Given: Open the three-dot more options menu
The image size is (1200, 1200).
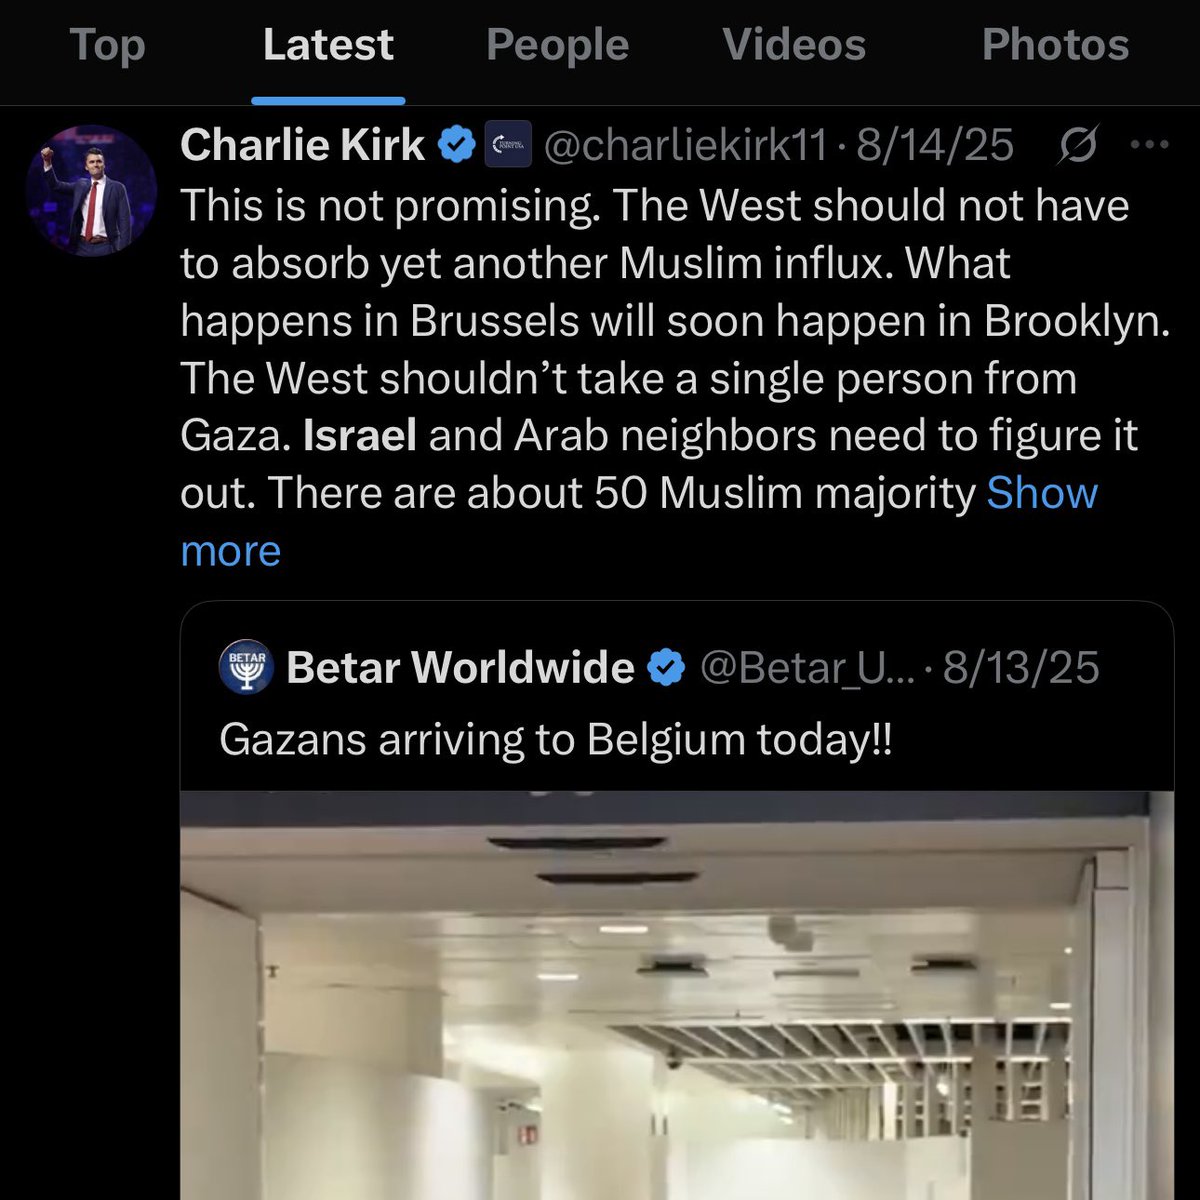Looking at the screenshot, I should tap(1149, 146).
